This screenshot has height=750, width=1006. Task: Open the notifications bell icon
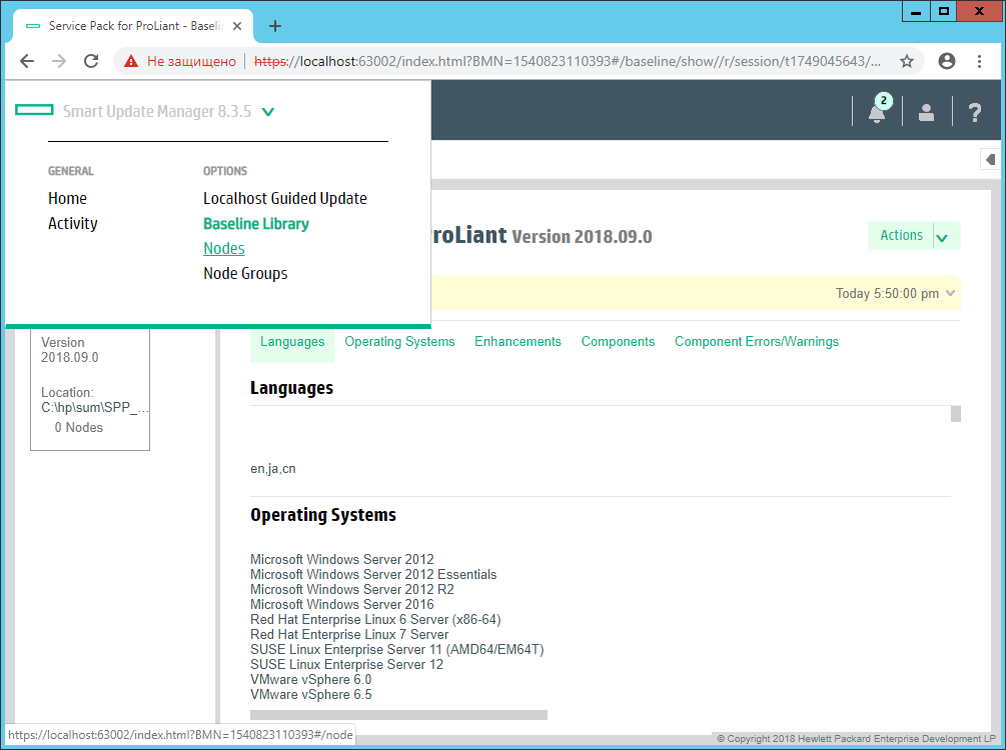click(876, 112)
